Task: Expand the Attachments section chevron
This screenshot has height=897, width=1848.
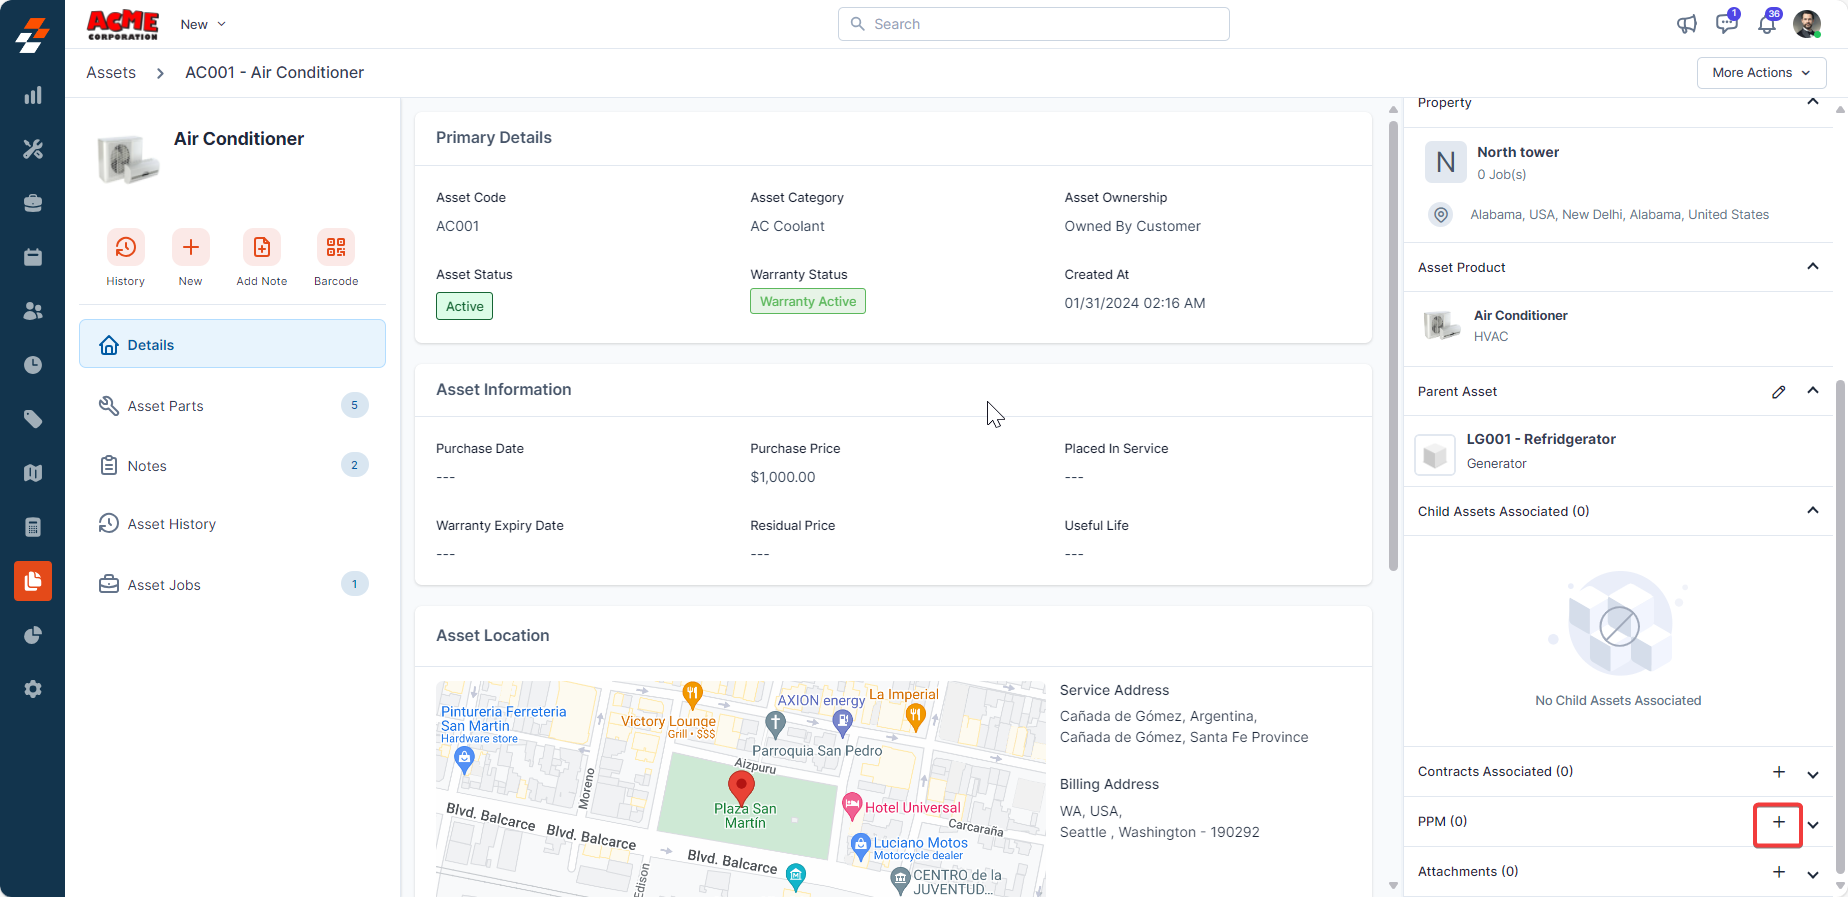Action: point(1812,873)
